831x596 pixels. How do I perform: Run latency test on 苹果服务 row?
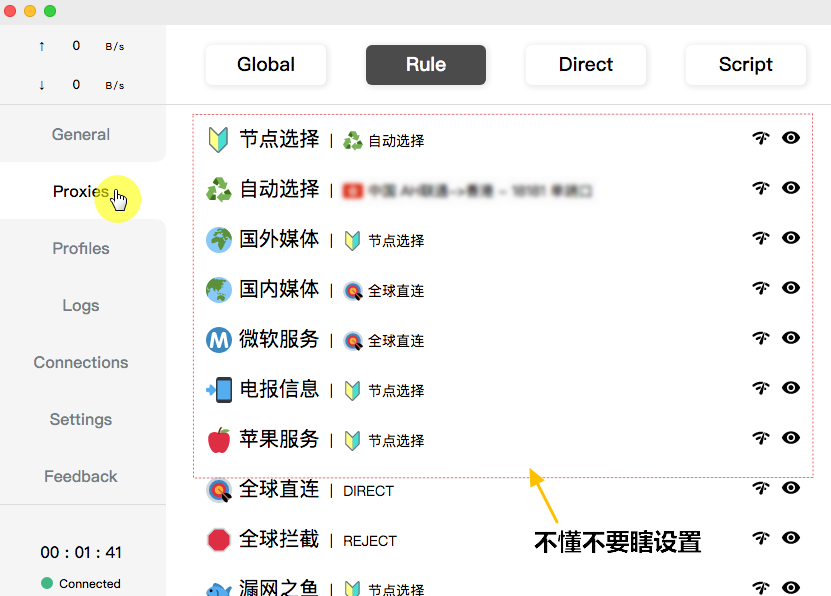[760, 438]
